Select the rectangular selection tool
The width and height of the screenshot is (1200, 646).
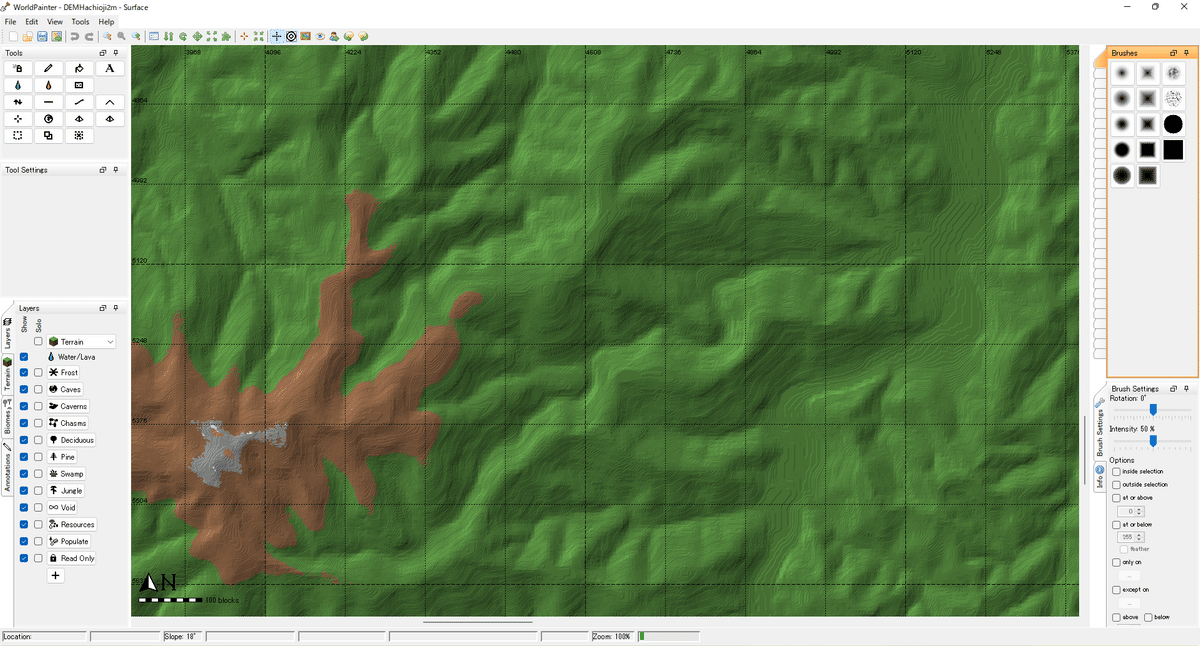pyautogui.click(x=18, y=135)
